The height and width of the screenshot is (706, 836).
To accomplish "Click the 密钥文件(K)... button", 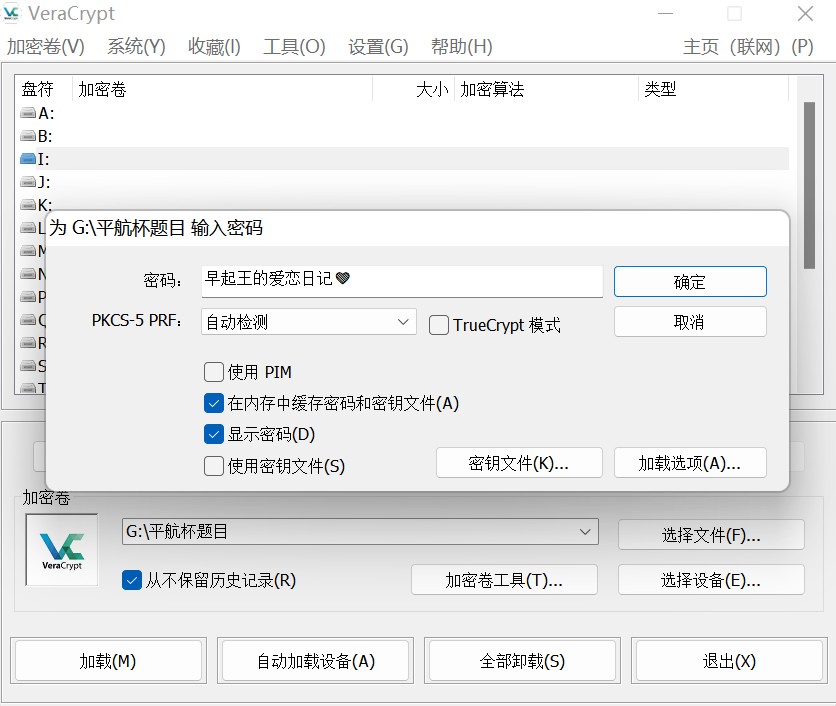I will tap(519, 463).
